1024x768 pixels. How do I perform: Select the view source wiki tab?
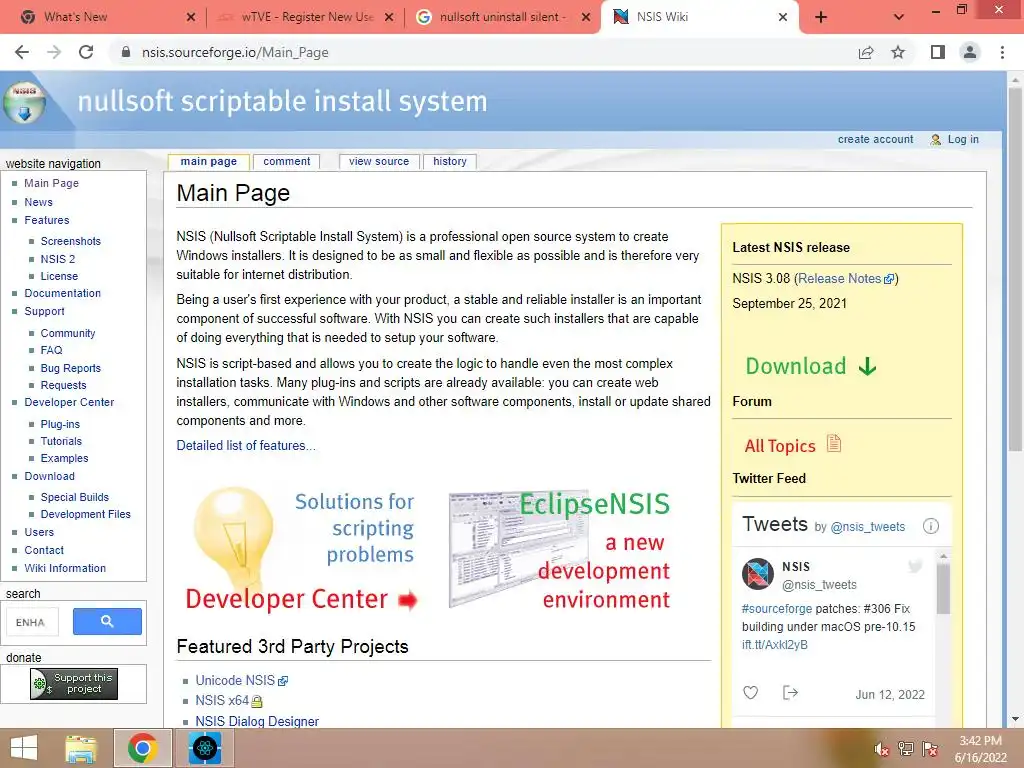click(x=379, y=161)
